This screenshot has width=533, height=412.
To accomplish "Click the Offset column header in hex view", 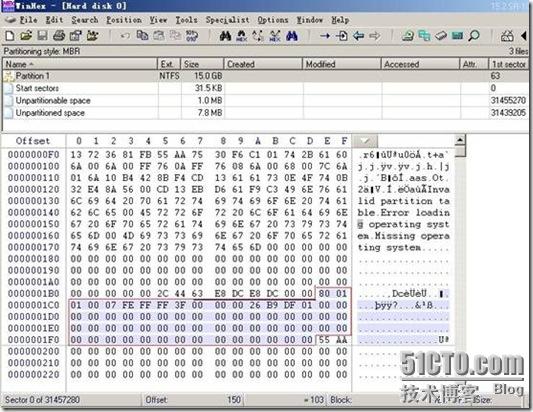I will (33, 141).
